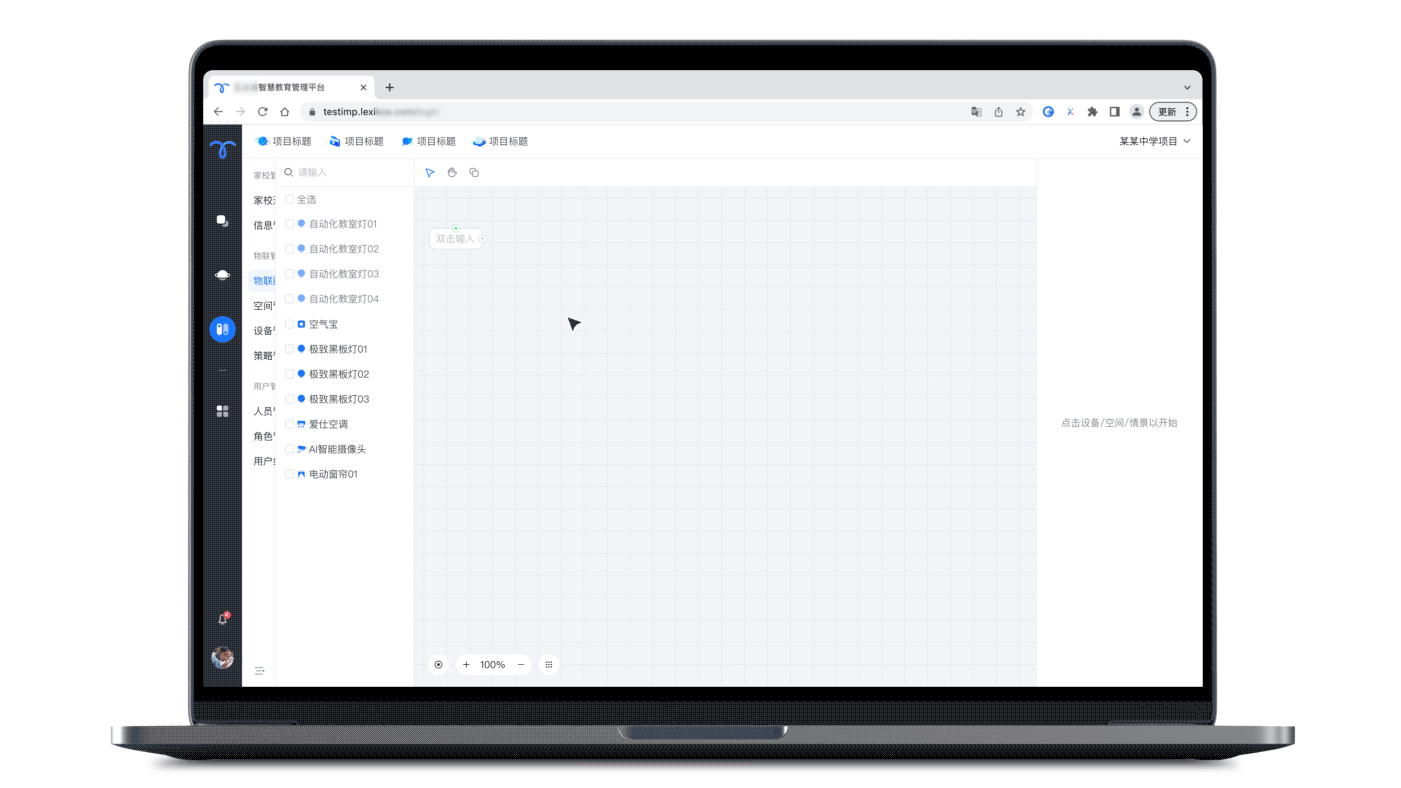Open the four-squares apps icon in sidebar

tap(223, 411)
